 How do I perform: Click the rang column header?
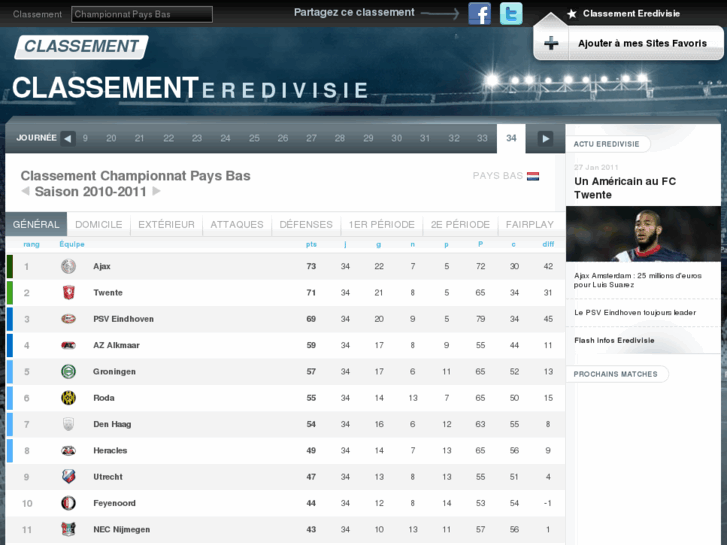[x=32, y=244]
